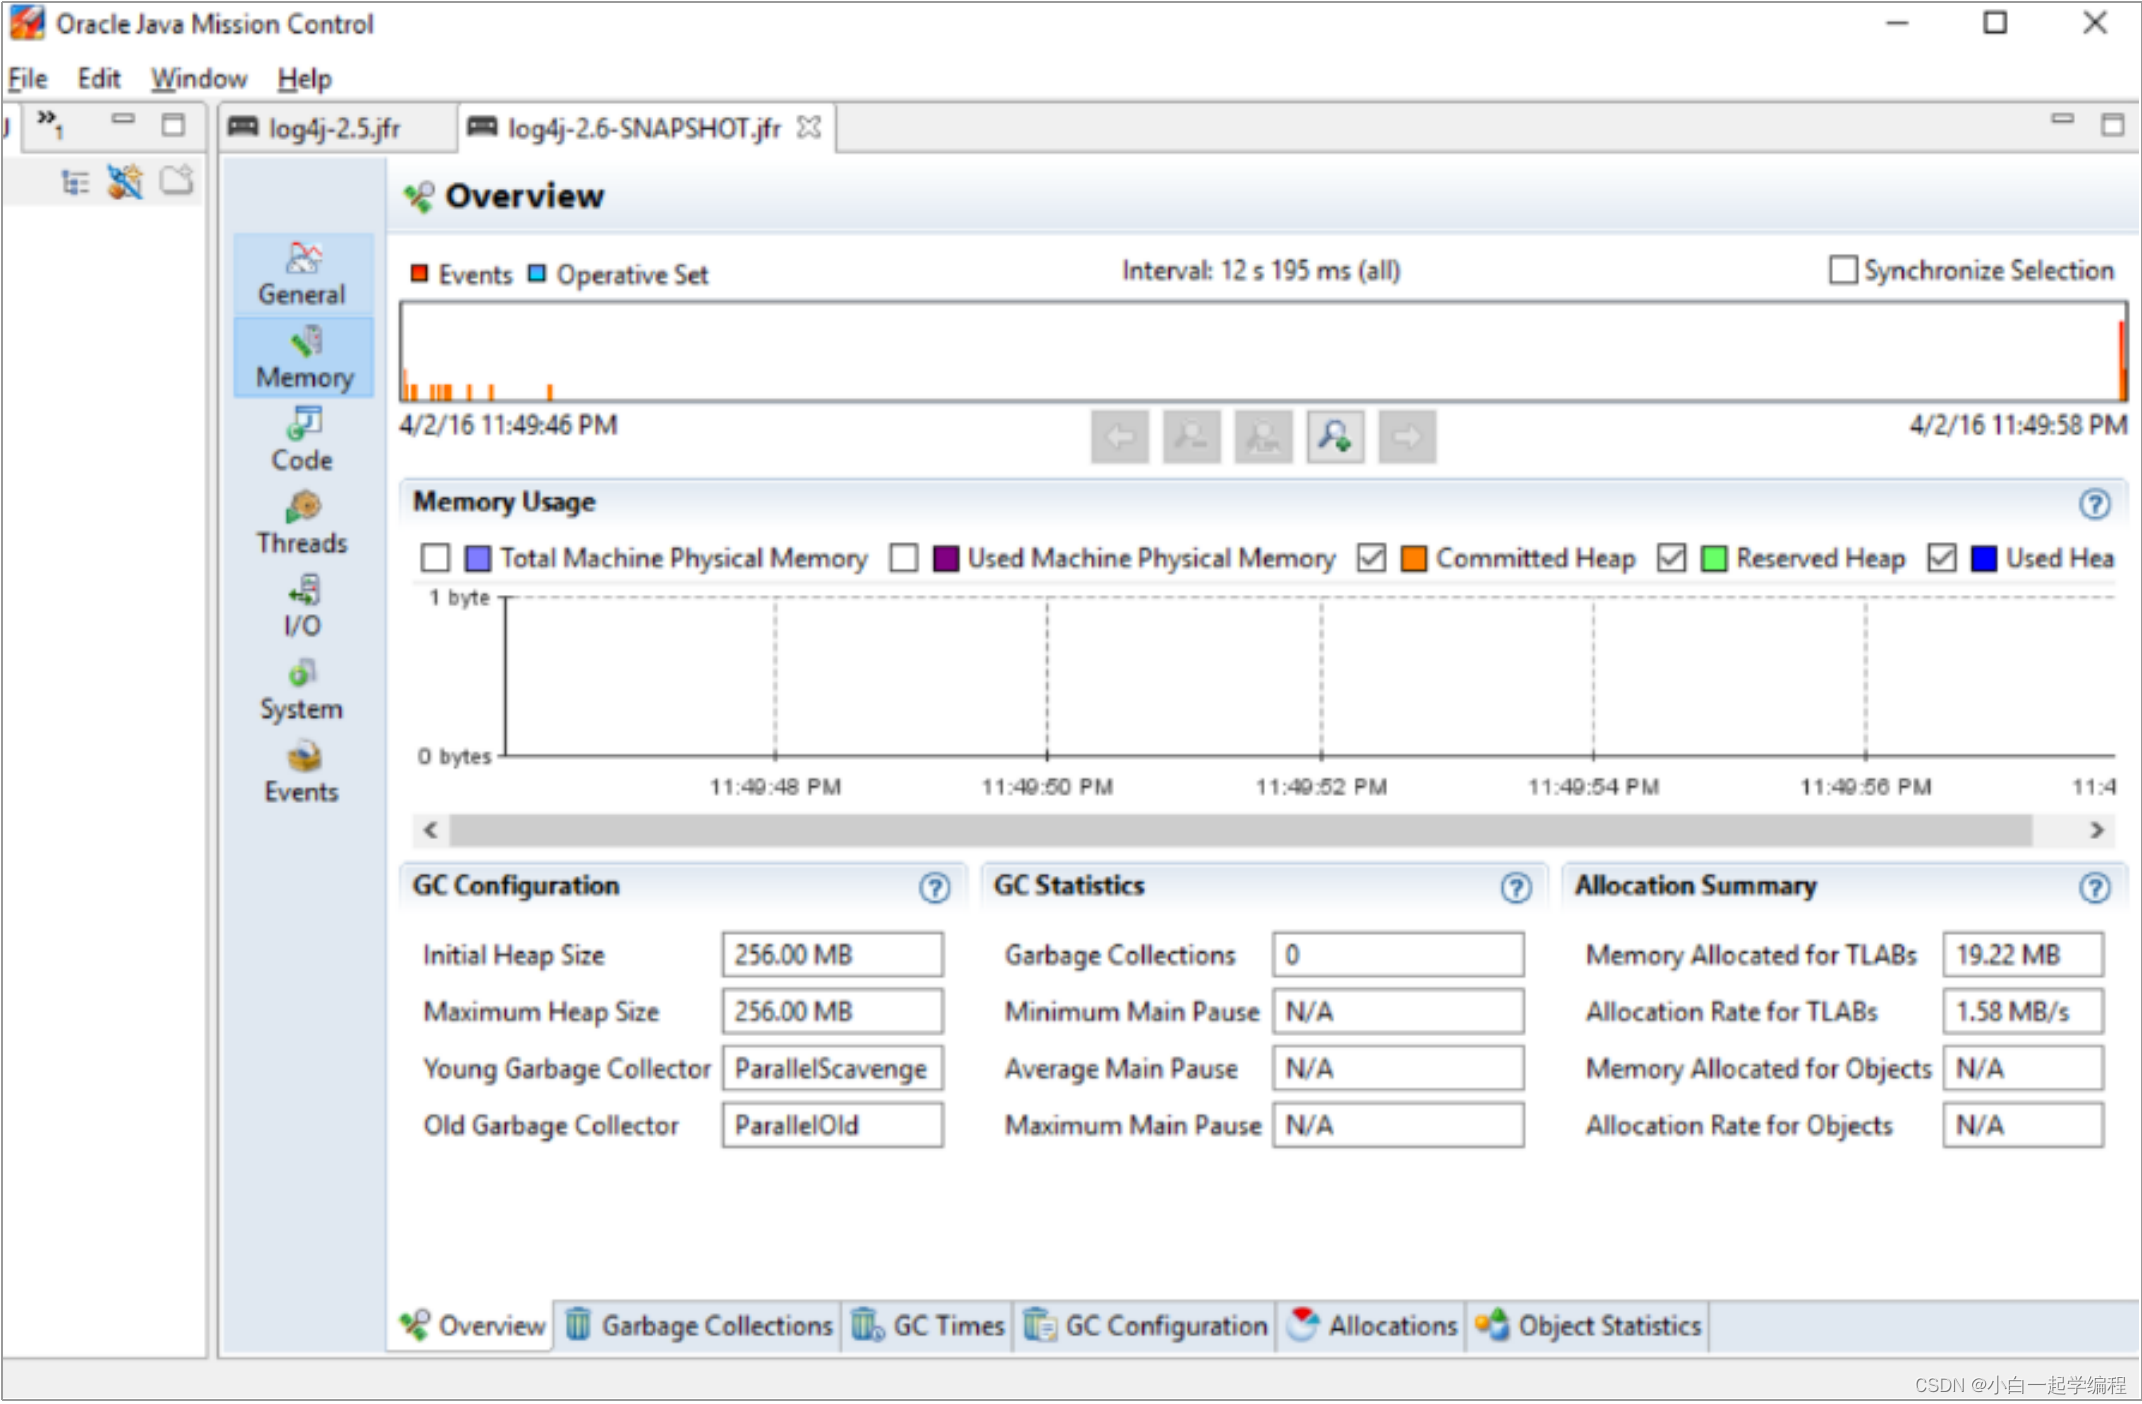The width and height of the screenshot is (2142, 1404).
Task: Uncheck the Committed Heap checkbox
Action: (1371, 558)
